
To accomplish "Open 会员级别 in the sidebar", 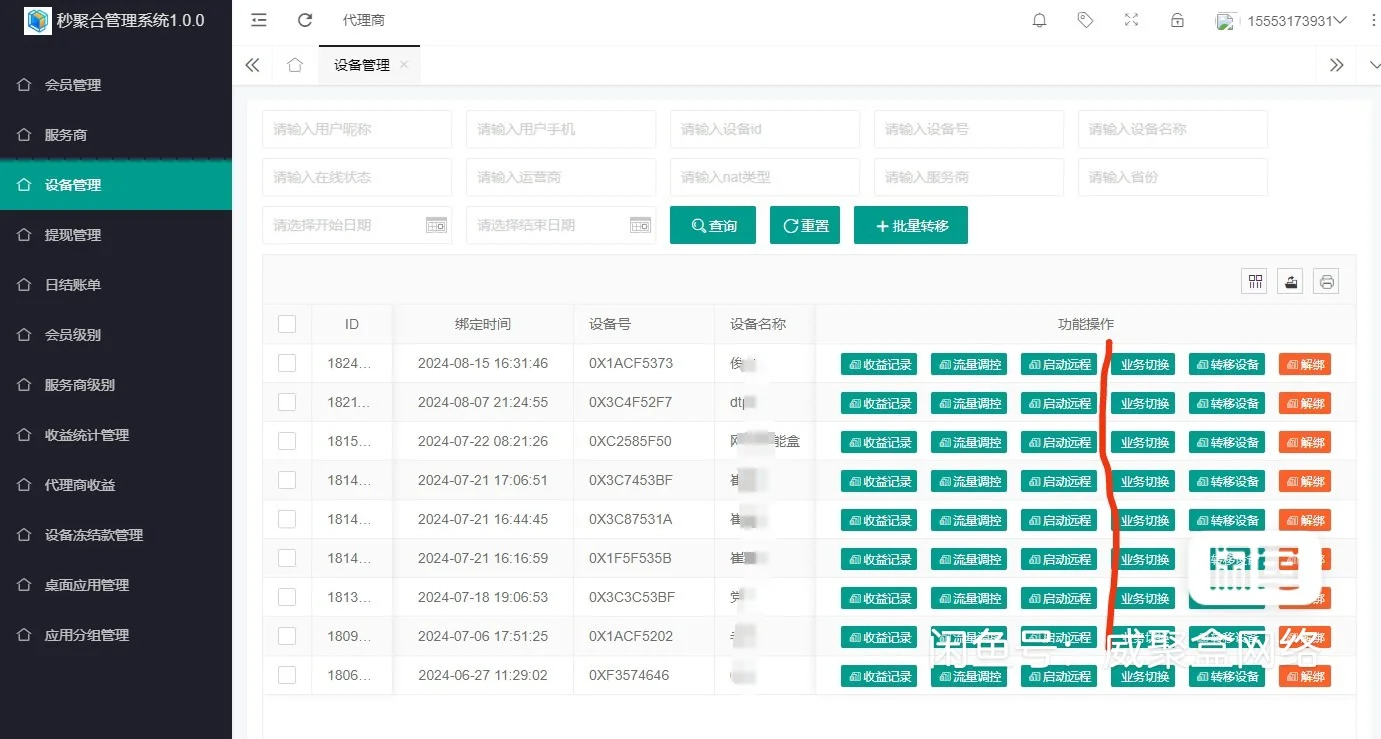I will (x=116, y=335).
